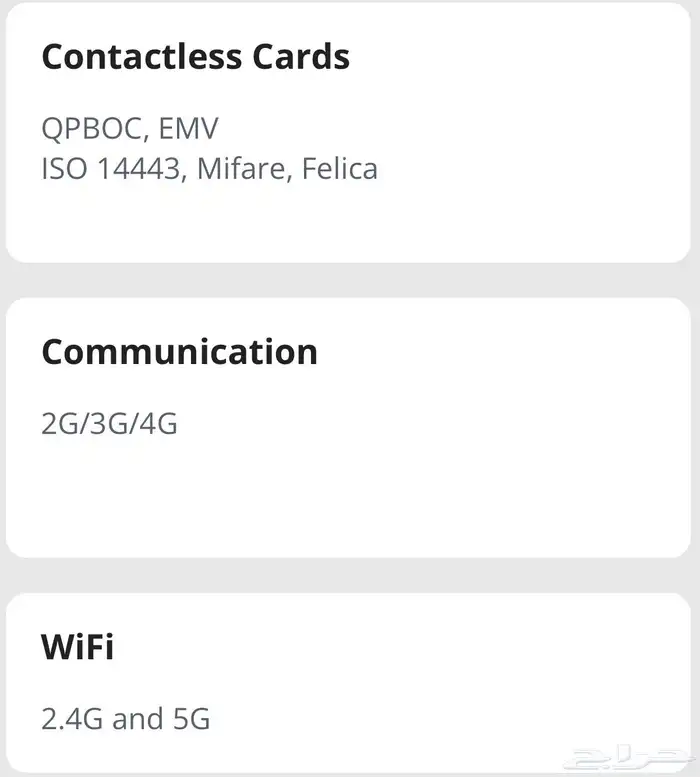
Task: Click the Contactless Cards heading
Action: pos(195,57)
